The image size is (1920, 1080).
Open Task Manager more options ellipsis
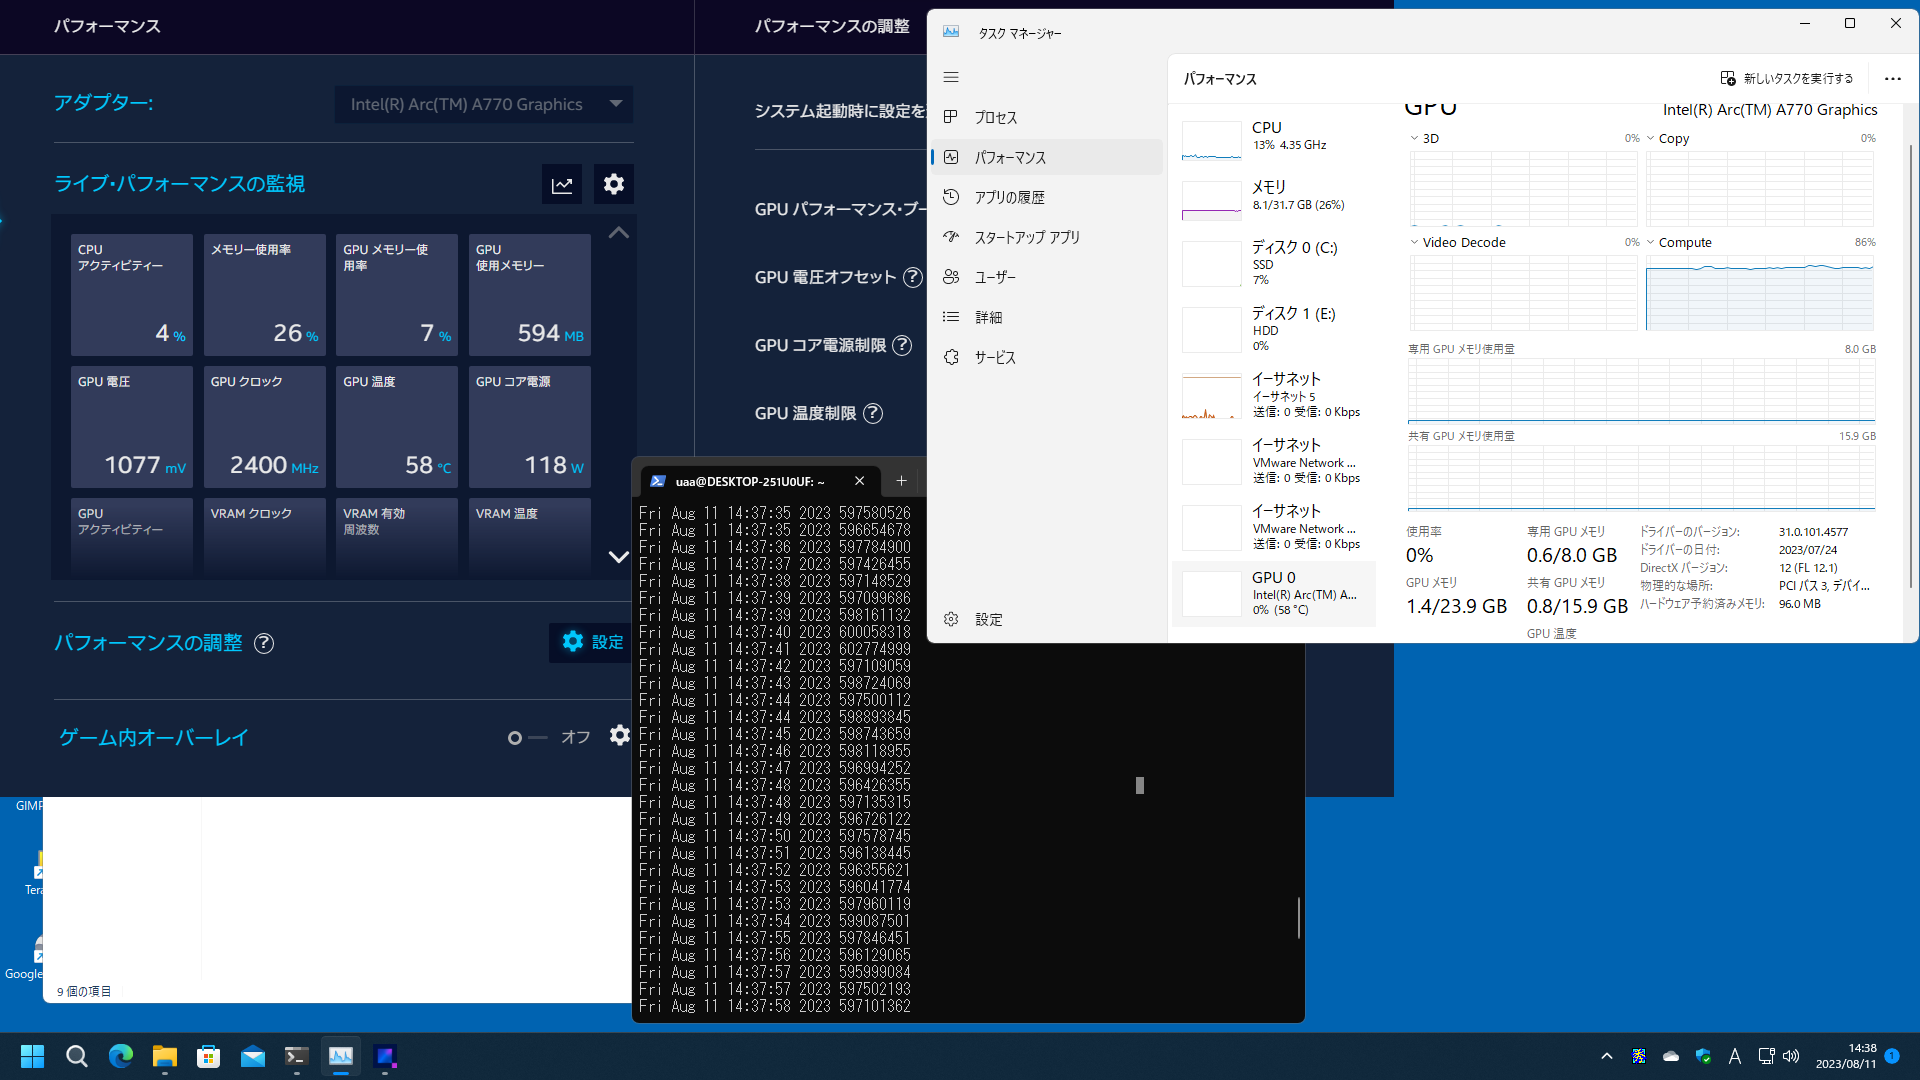pos(1892,78)
